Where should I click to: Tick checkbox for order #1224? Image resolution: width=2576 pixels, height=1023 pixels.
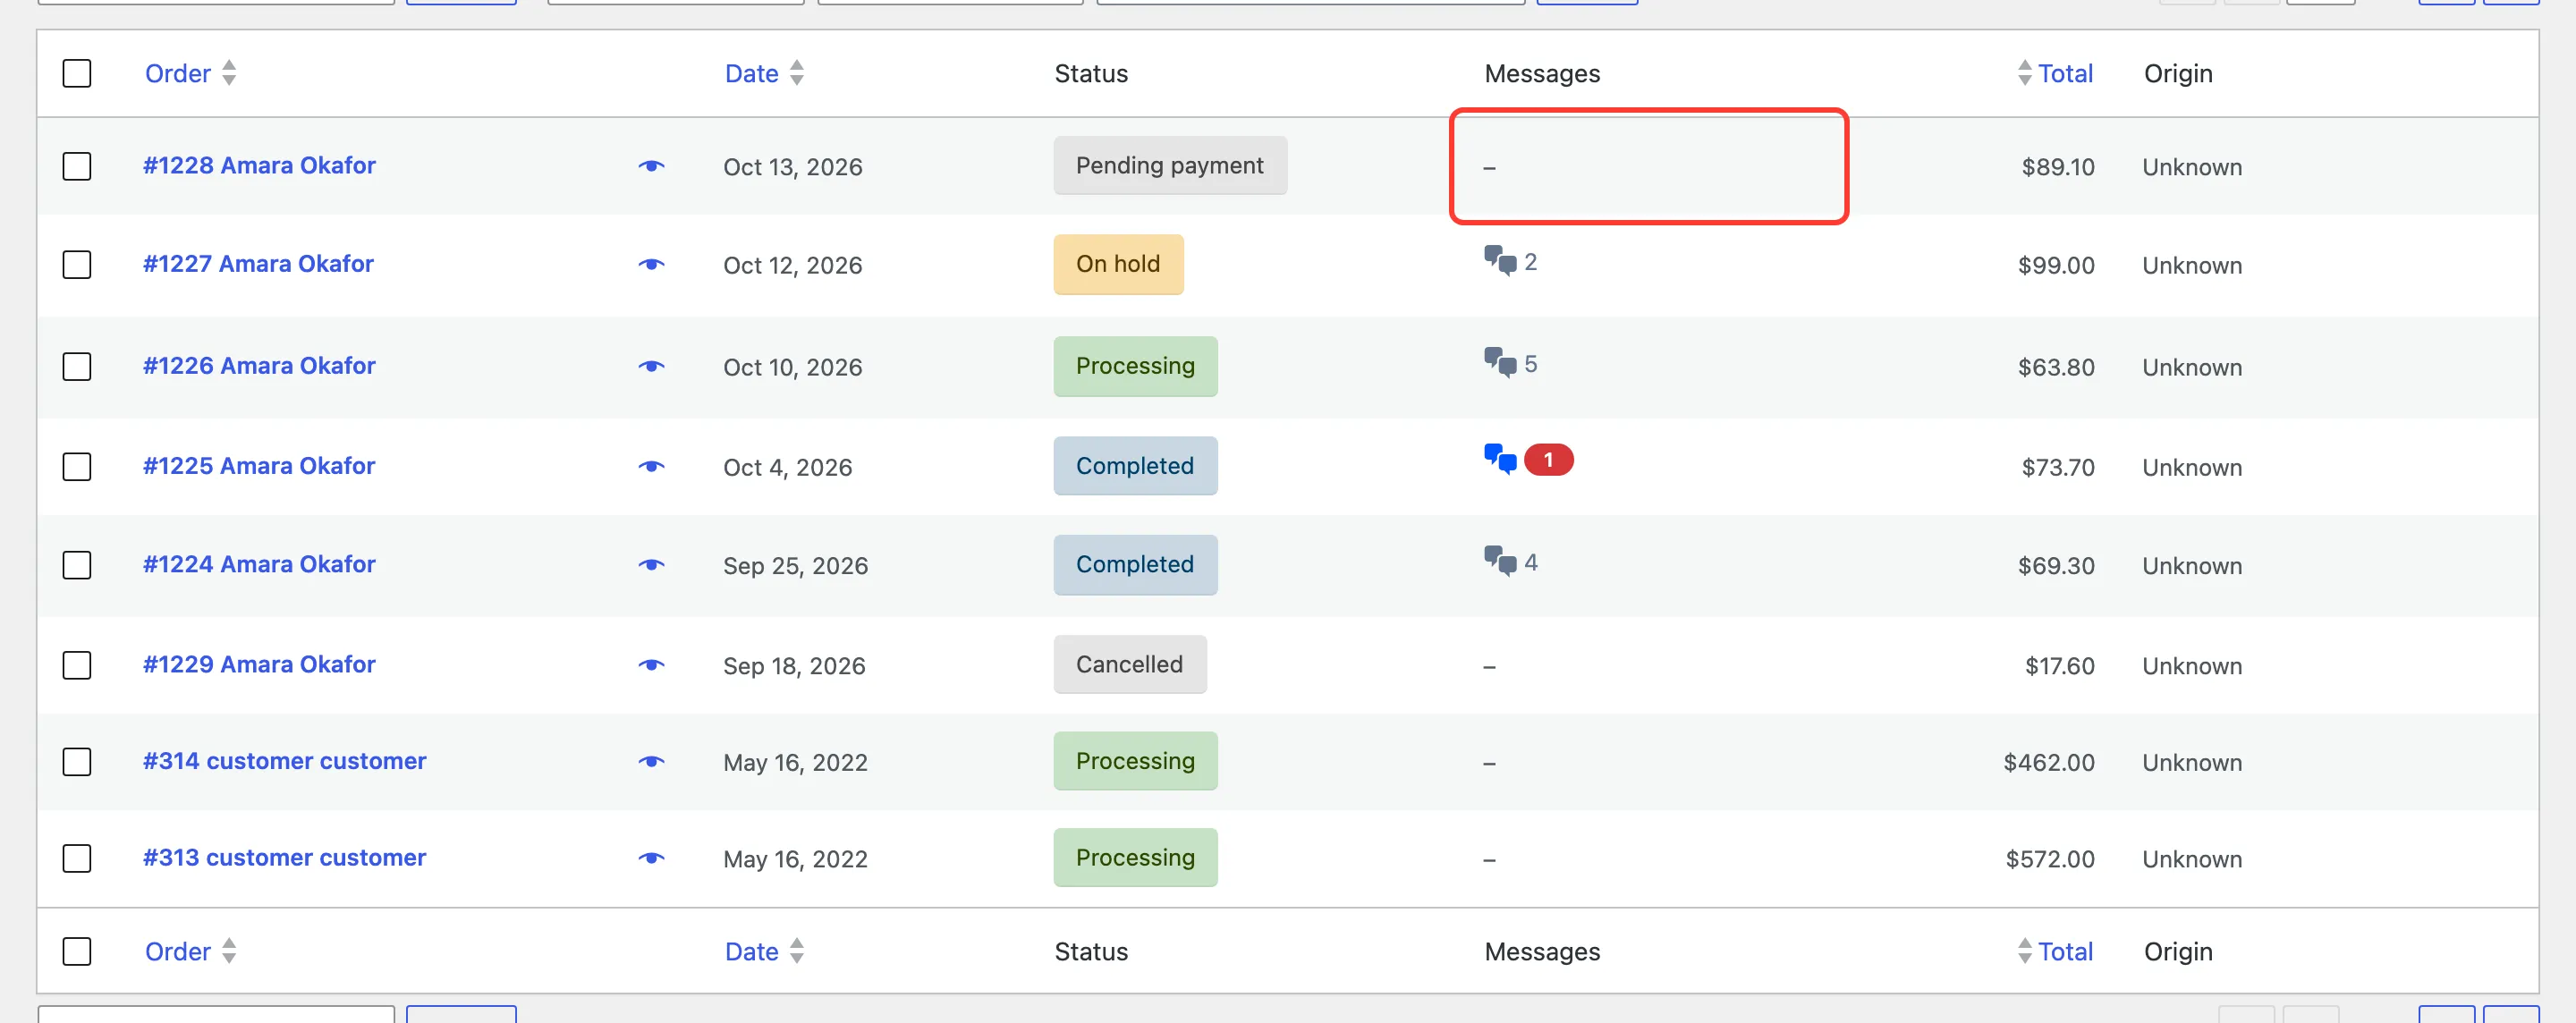[x=77, y=565]
